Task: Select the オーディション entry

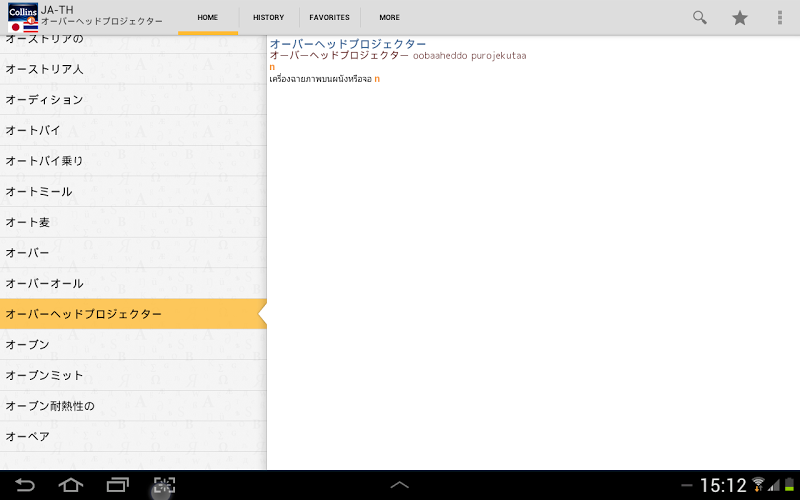Action: (x=133, y=100)
